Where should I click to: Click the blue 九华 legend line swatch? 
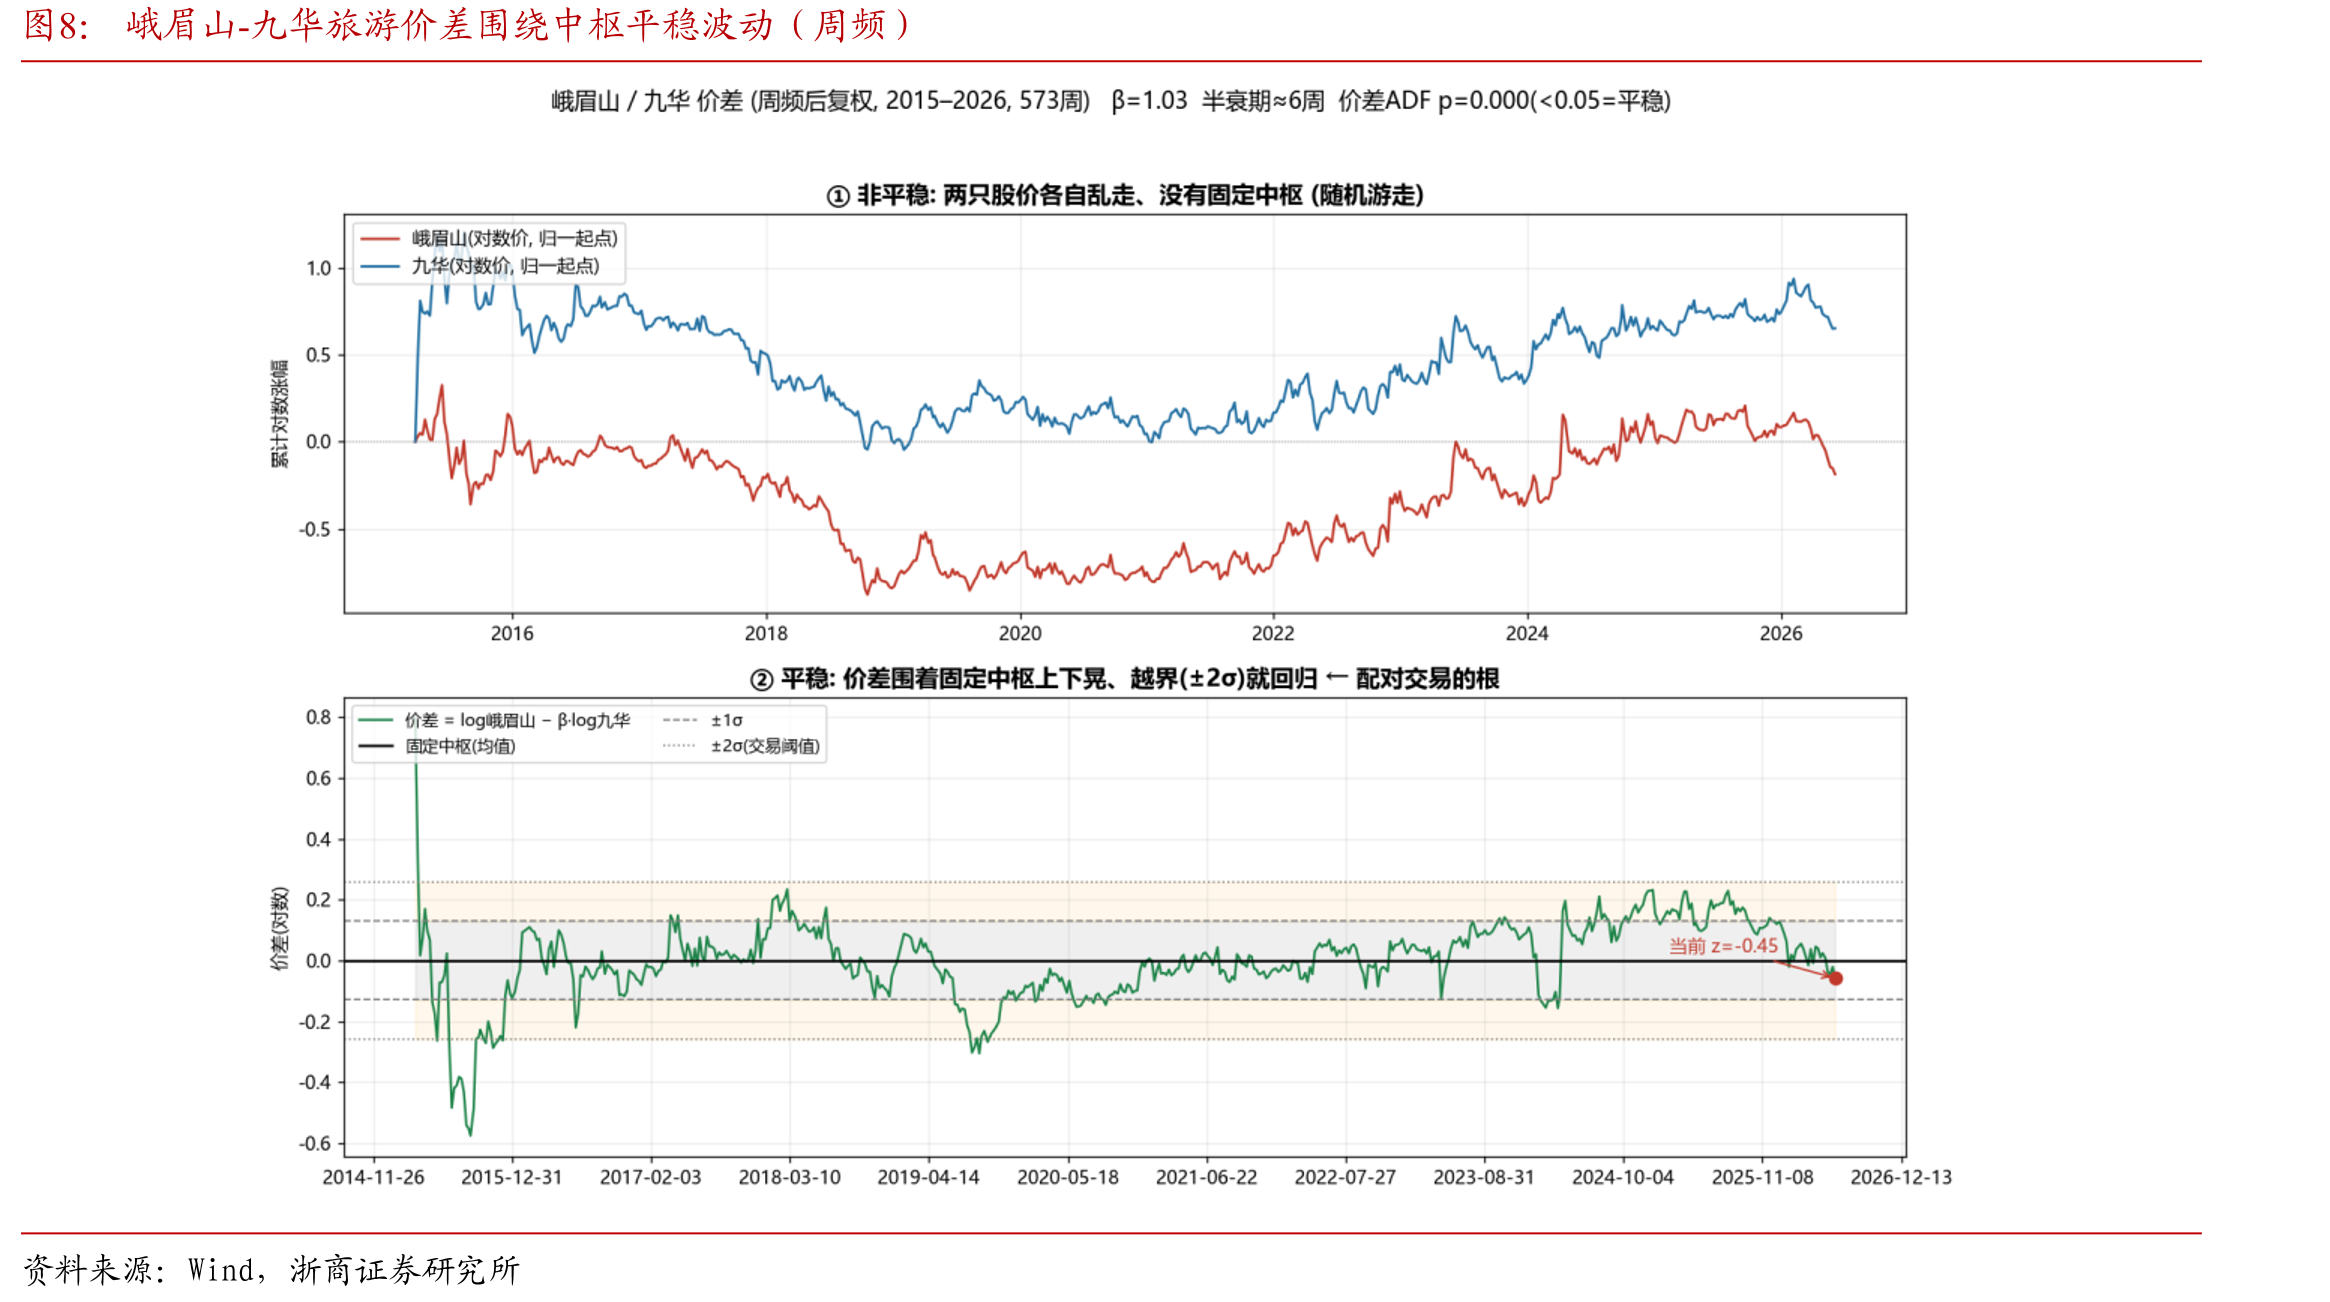(380, 266)
